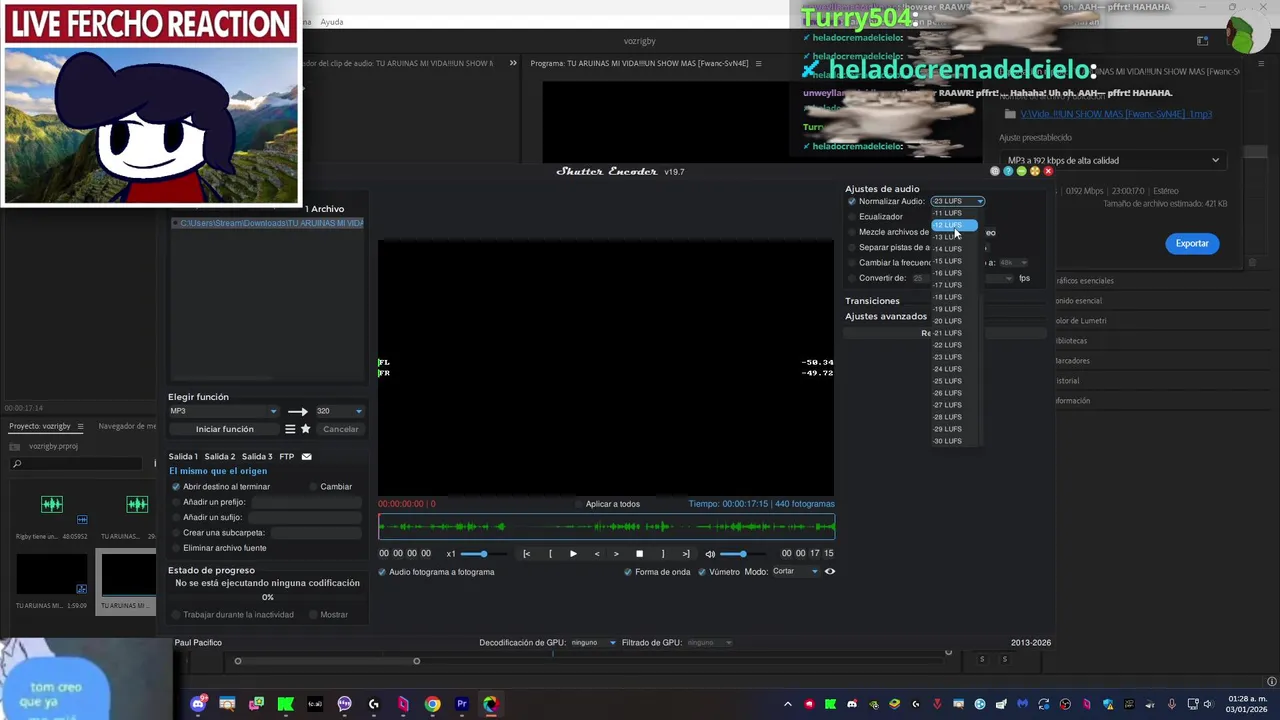Viewport: 1280px width, 720px height.
Task: Open Google Chrome from the taskbar
Action: pos(432,704)
